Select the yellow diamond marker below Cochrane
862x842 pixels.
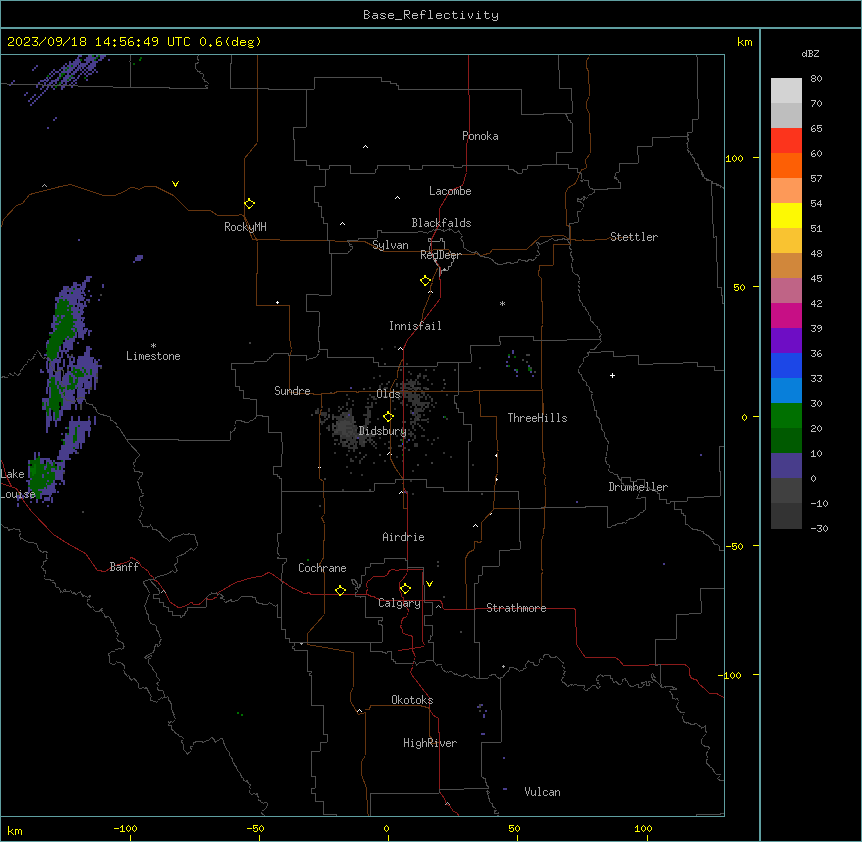coord(340,590)
